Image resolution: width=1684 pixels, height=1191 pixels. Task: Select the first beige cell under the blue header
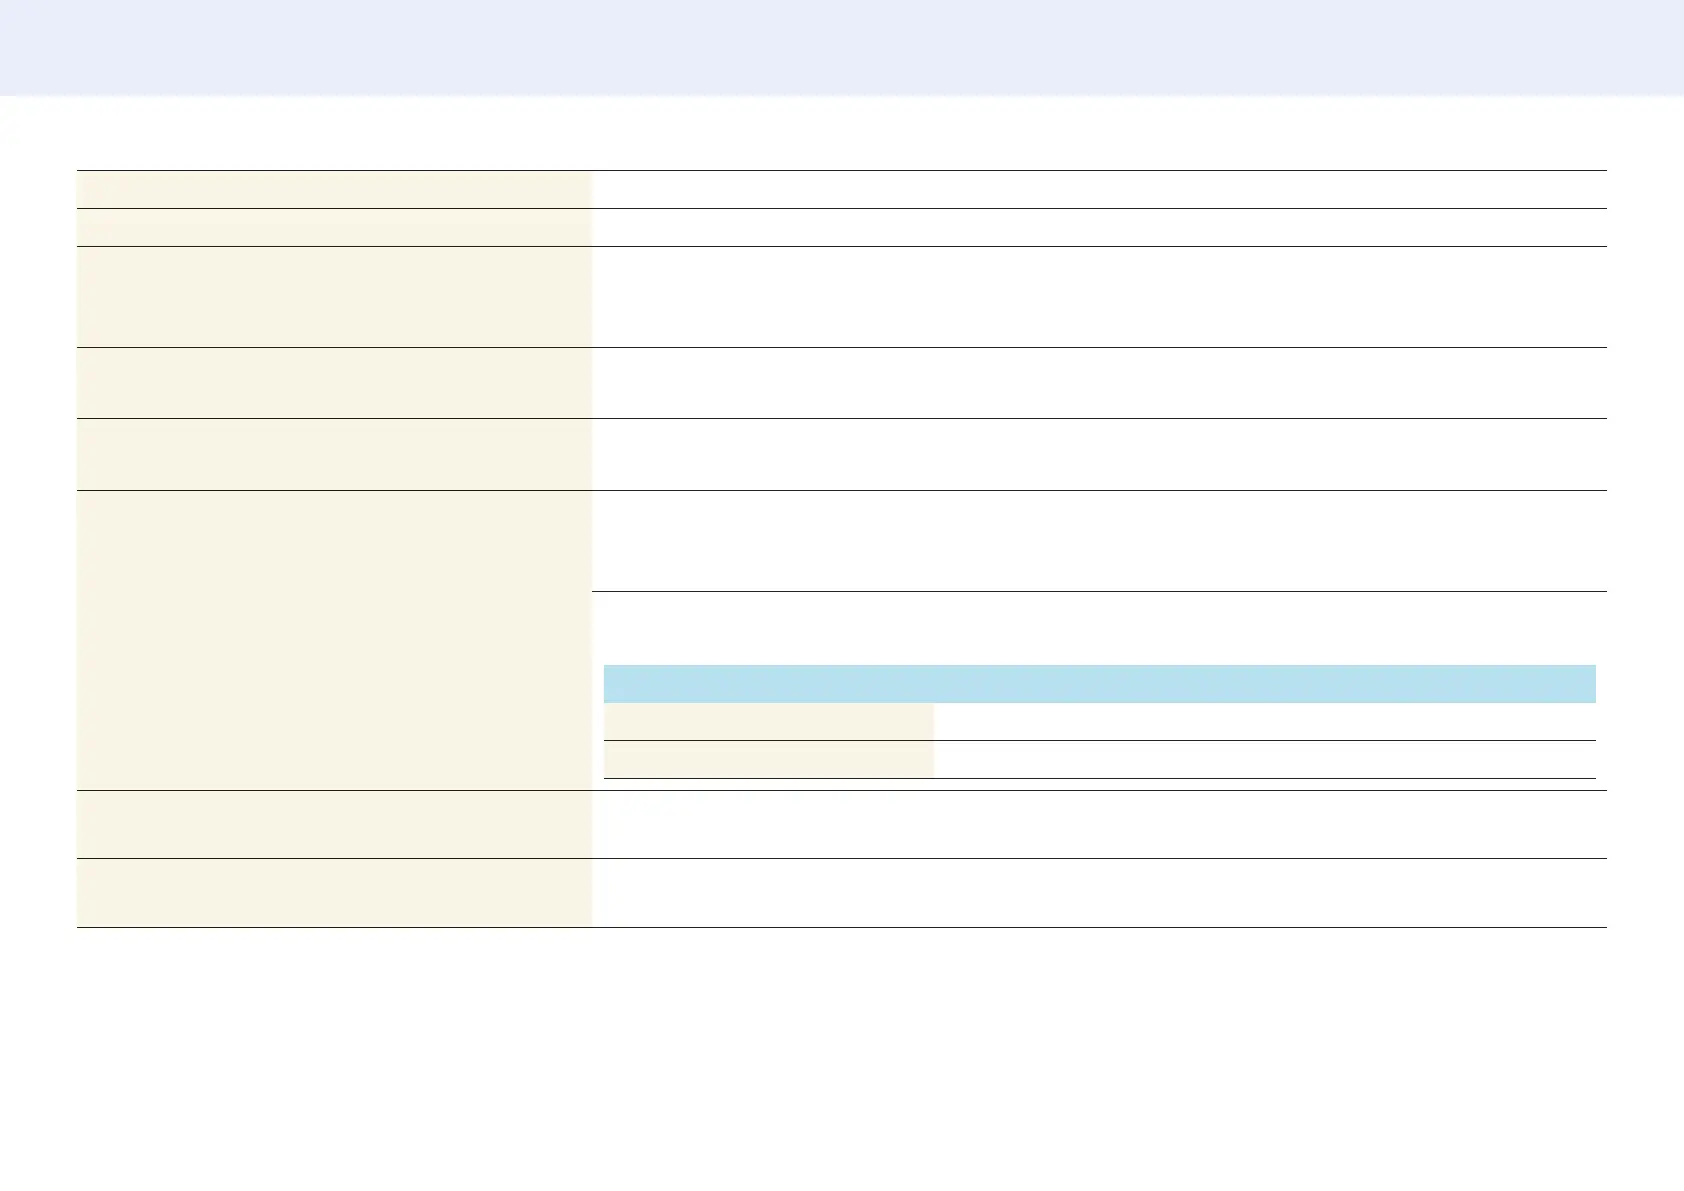[769, 722]
